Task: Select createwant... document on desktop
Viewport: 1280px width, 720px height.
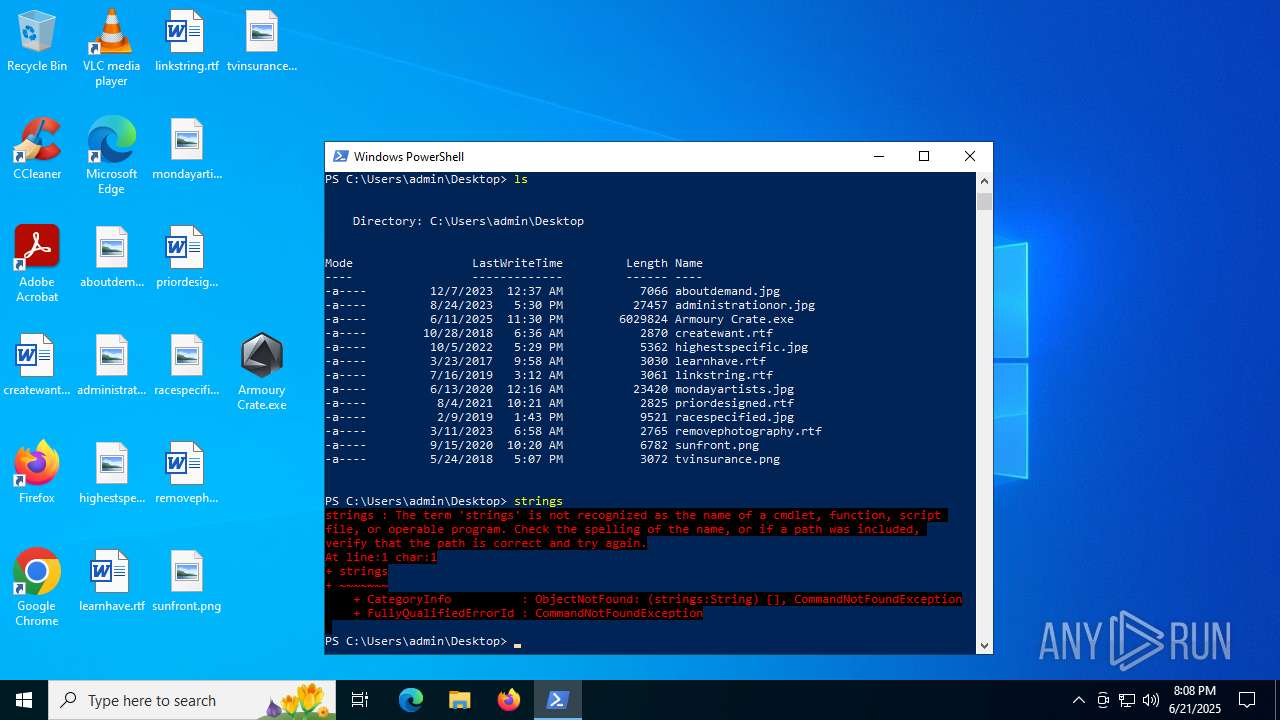Action: tap(37, 365)
